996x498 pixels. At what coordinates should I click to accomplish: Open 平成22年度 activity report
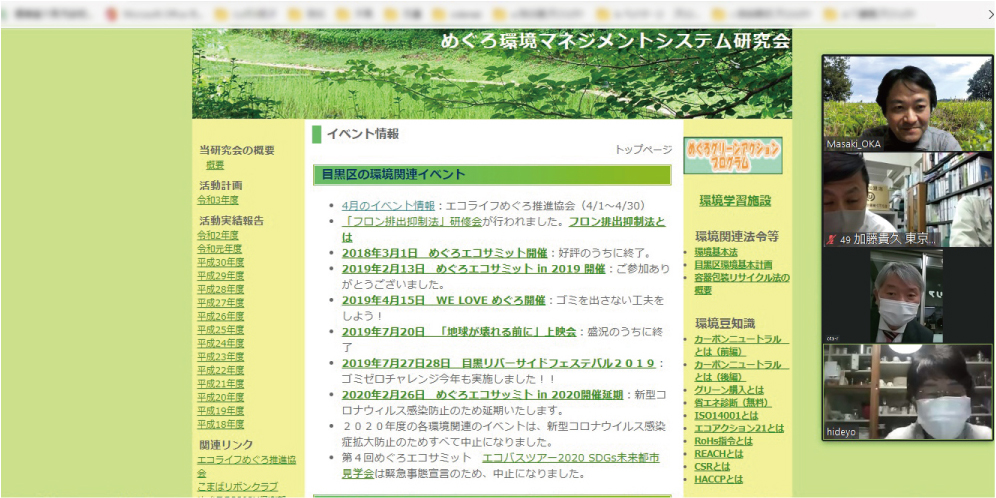click(220, 370)
